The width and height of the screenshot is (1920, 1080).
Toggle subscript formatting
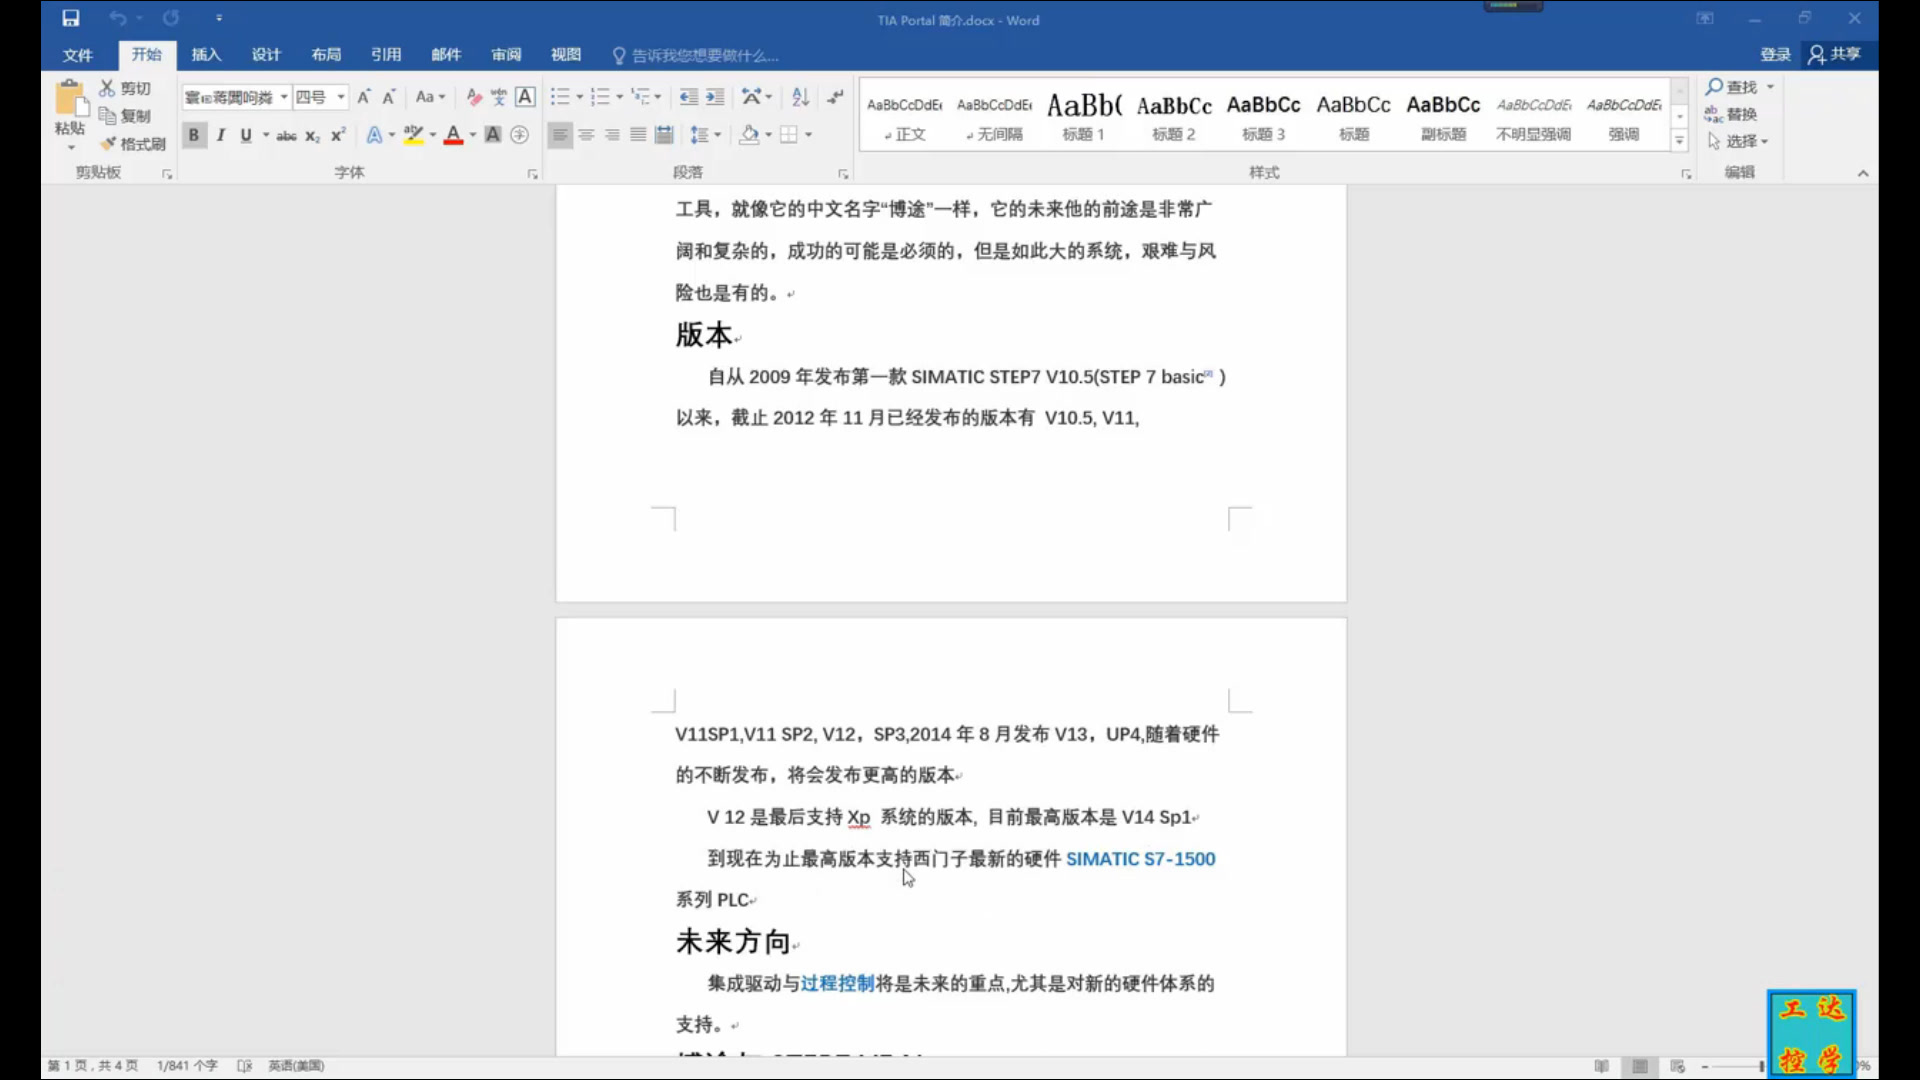313,135
